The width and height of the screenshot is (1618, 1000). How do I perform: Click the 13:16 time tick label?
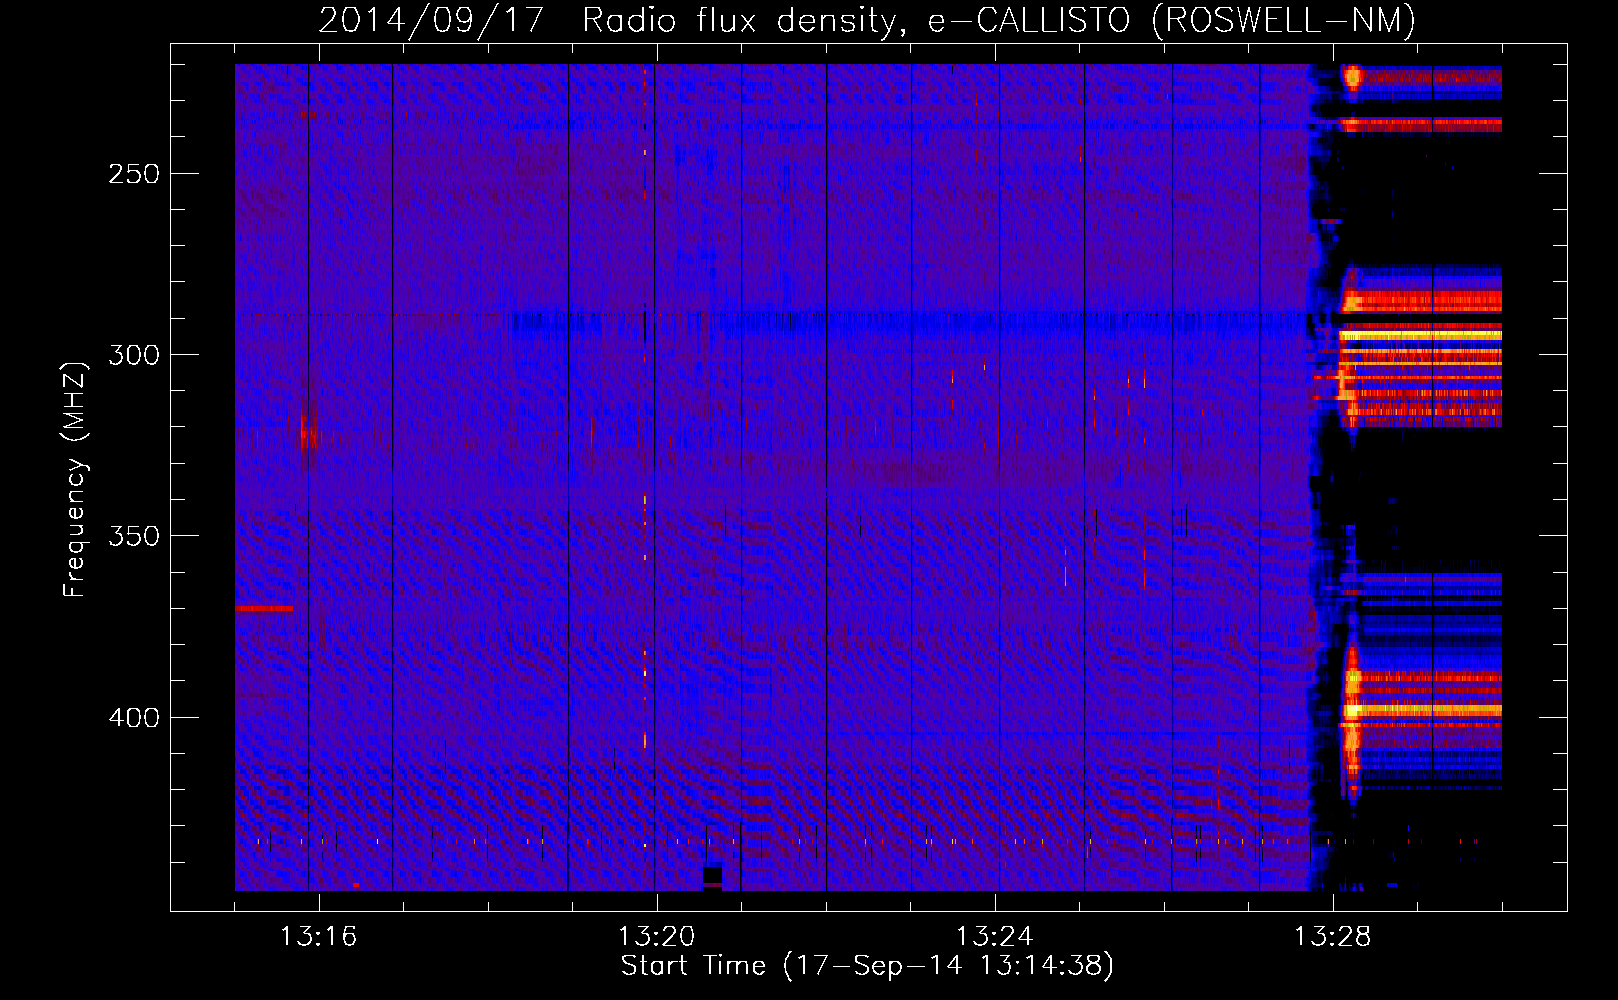pos(318,937)
